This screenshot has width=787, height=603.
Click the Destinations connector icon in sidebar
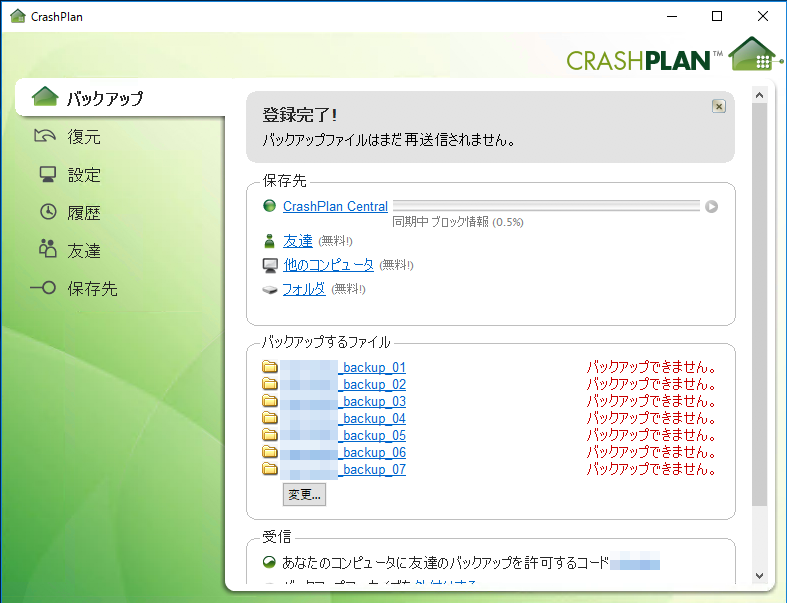click(x=43, y=288)
